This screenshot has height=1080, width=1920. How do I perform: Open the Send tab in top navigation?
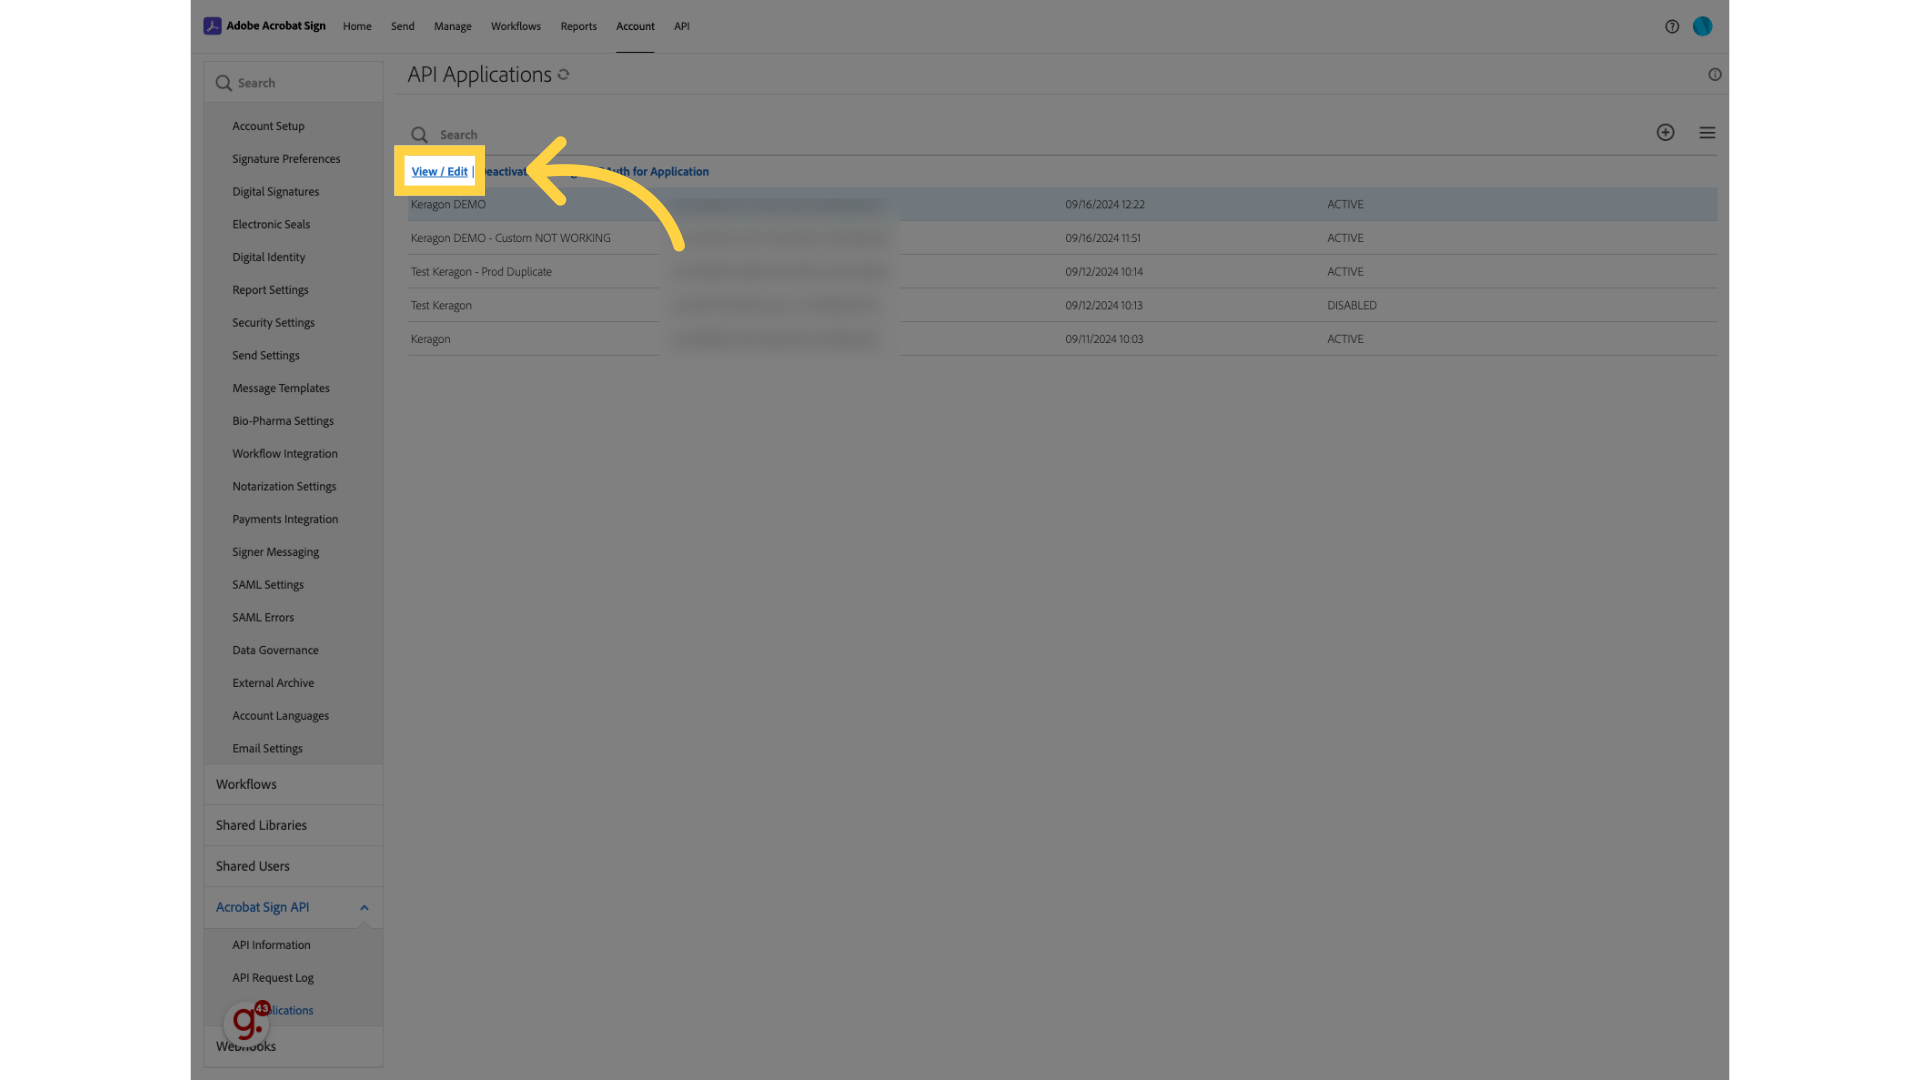(x=403, y=27)
